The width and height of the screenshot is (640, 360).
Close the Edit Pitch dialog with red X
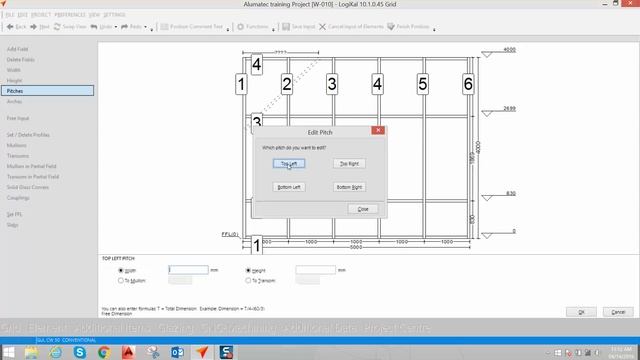(378, 130)
